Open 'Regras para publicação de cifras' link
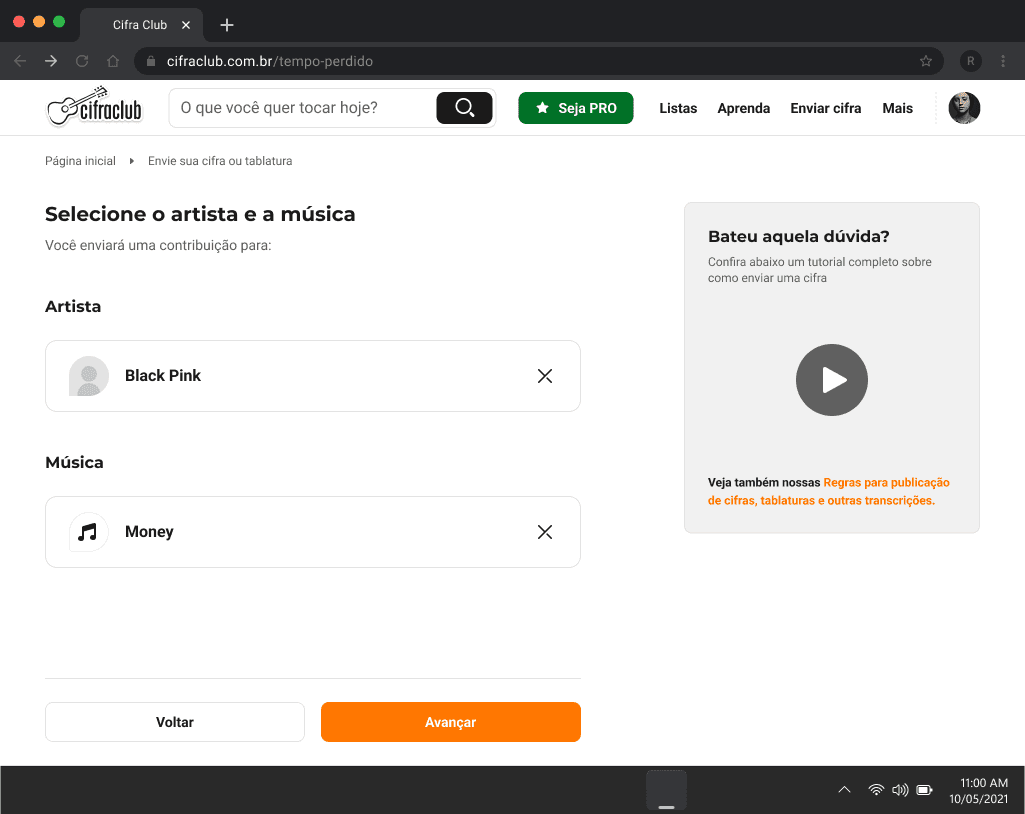This screenshot has width=1025, height=814. pos(828,492)
